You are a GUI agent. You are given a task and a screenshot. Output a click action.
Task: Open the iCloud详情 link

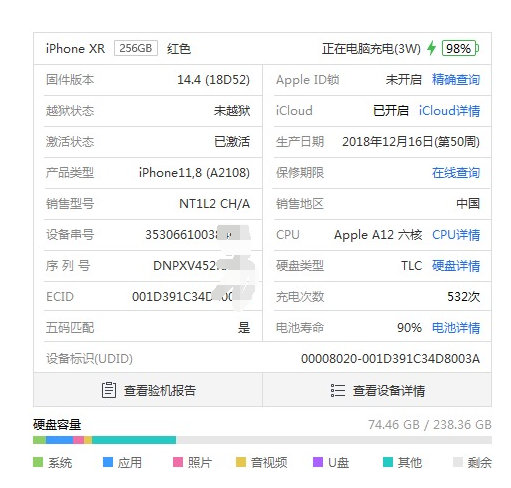pyautogui.click(x=449, y=111)
